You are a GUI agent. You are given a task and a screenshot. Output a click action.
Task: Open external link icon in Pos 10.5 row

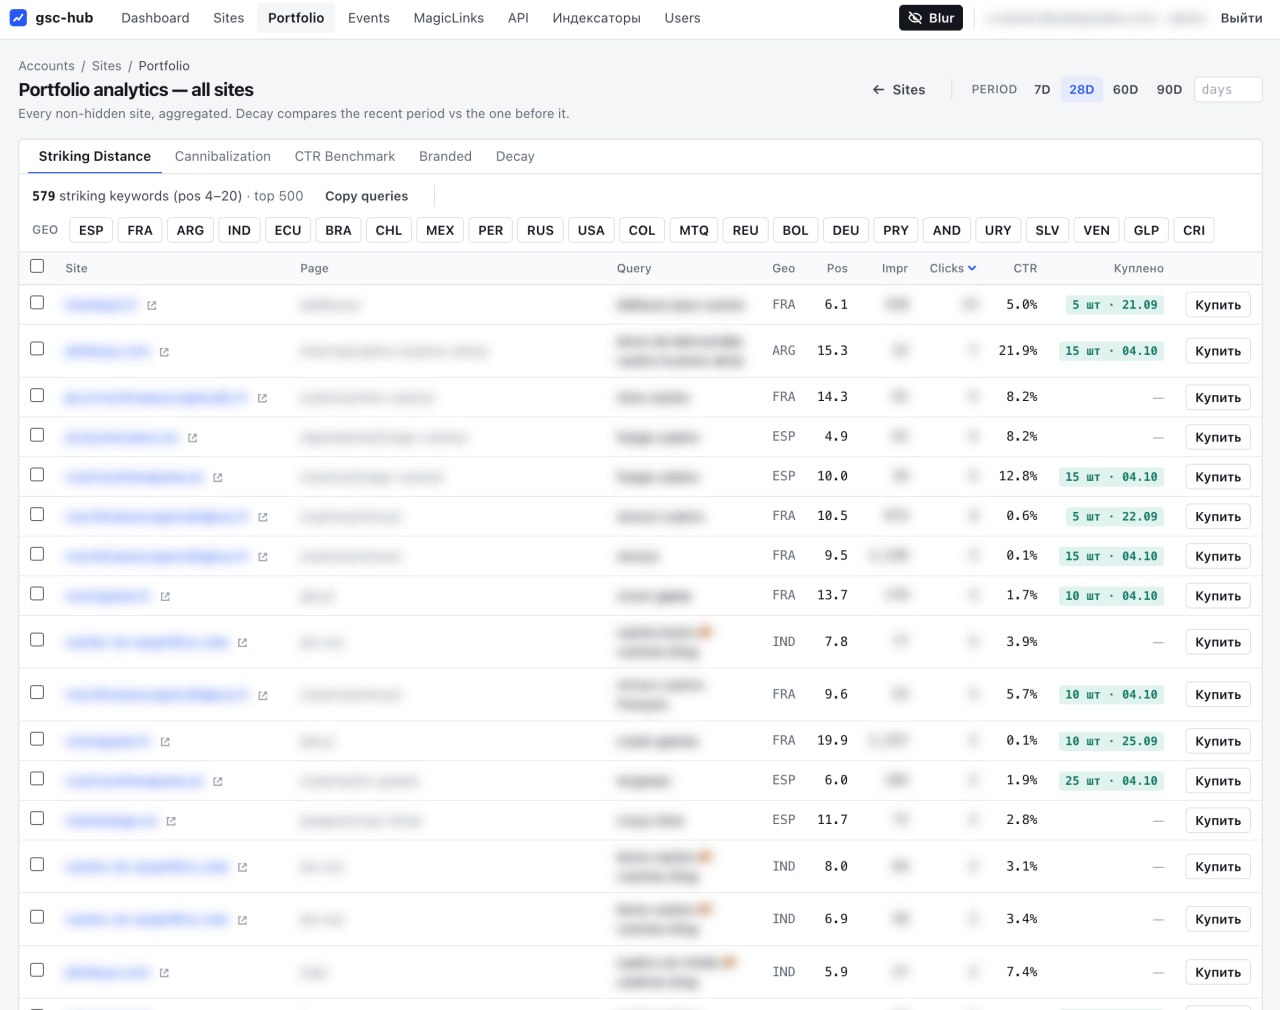[x=262, y=517]
